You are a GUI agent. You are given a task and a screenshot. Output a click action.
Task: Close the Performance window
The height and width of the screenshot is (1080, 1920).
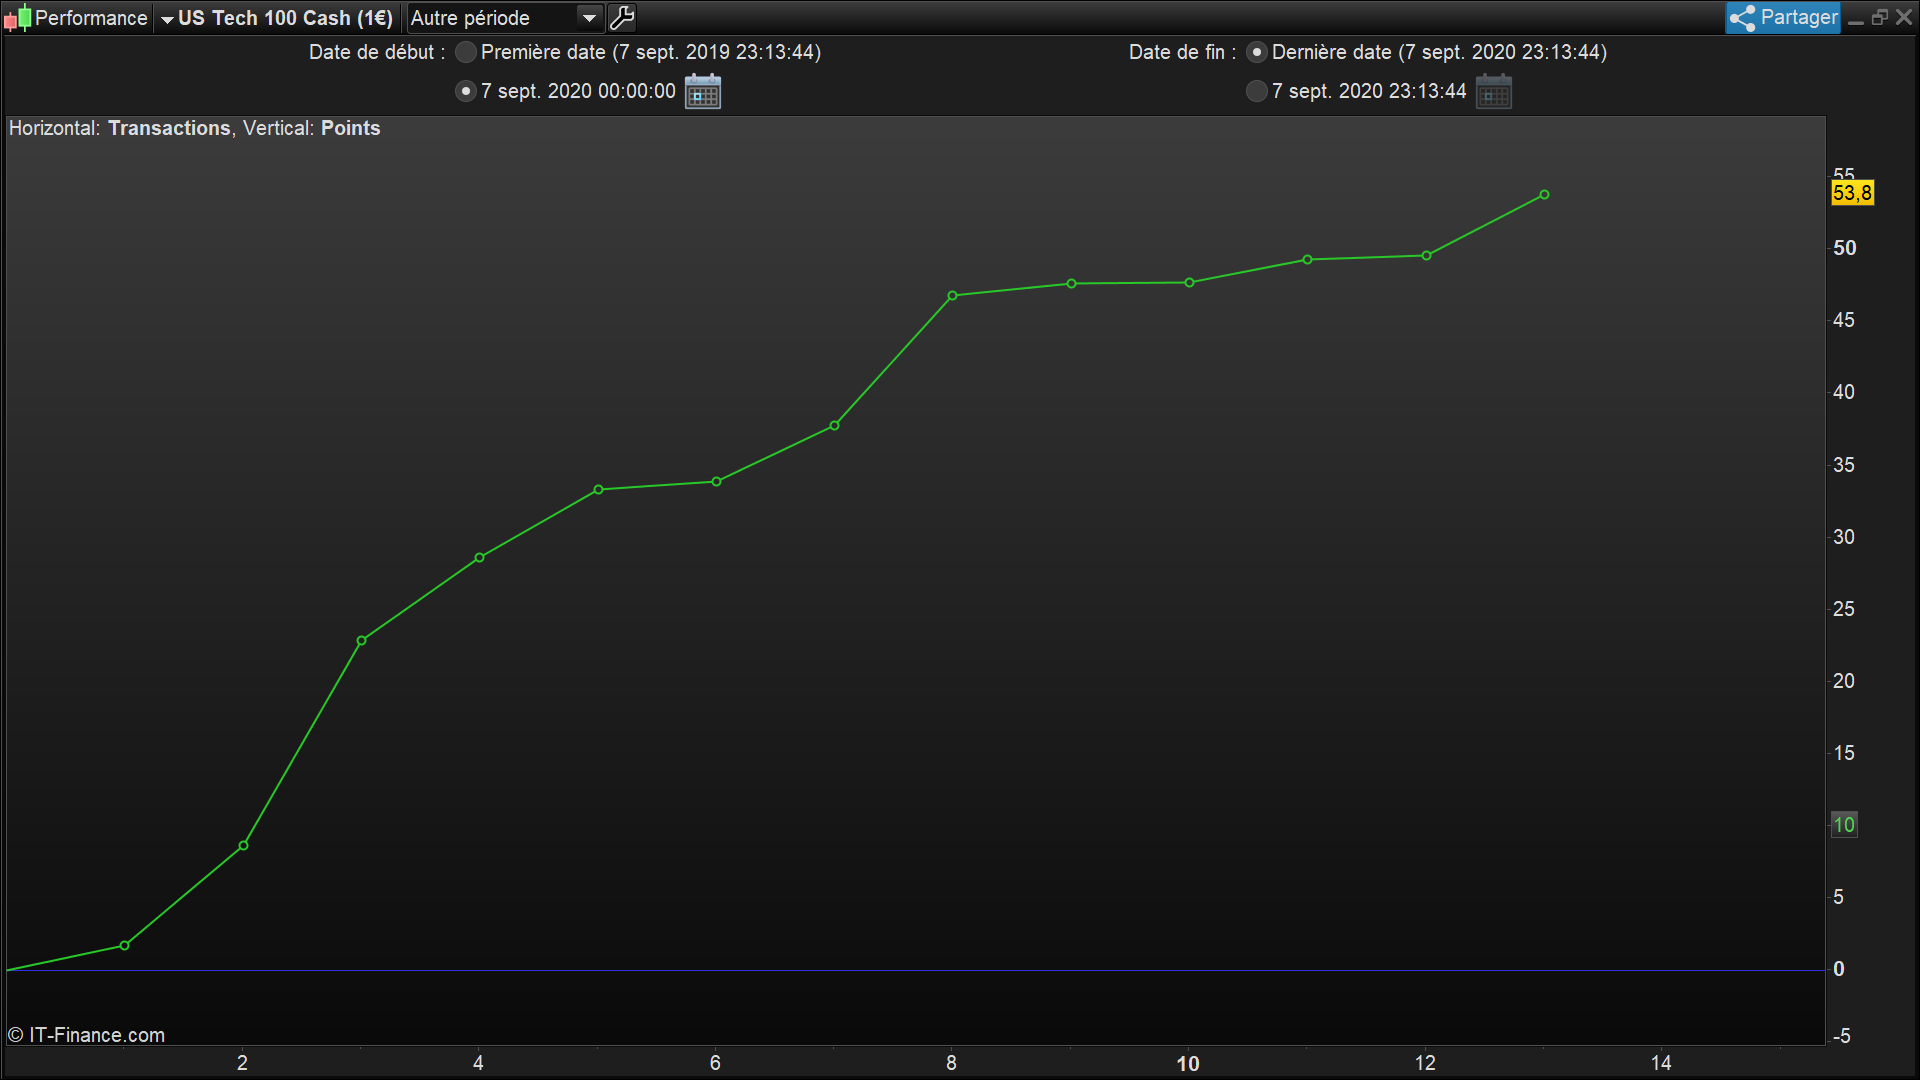click(x=1904, y=18)
